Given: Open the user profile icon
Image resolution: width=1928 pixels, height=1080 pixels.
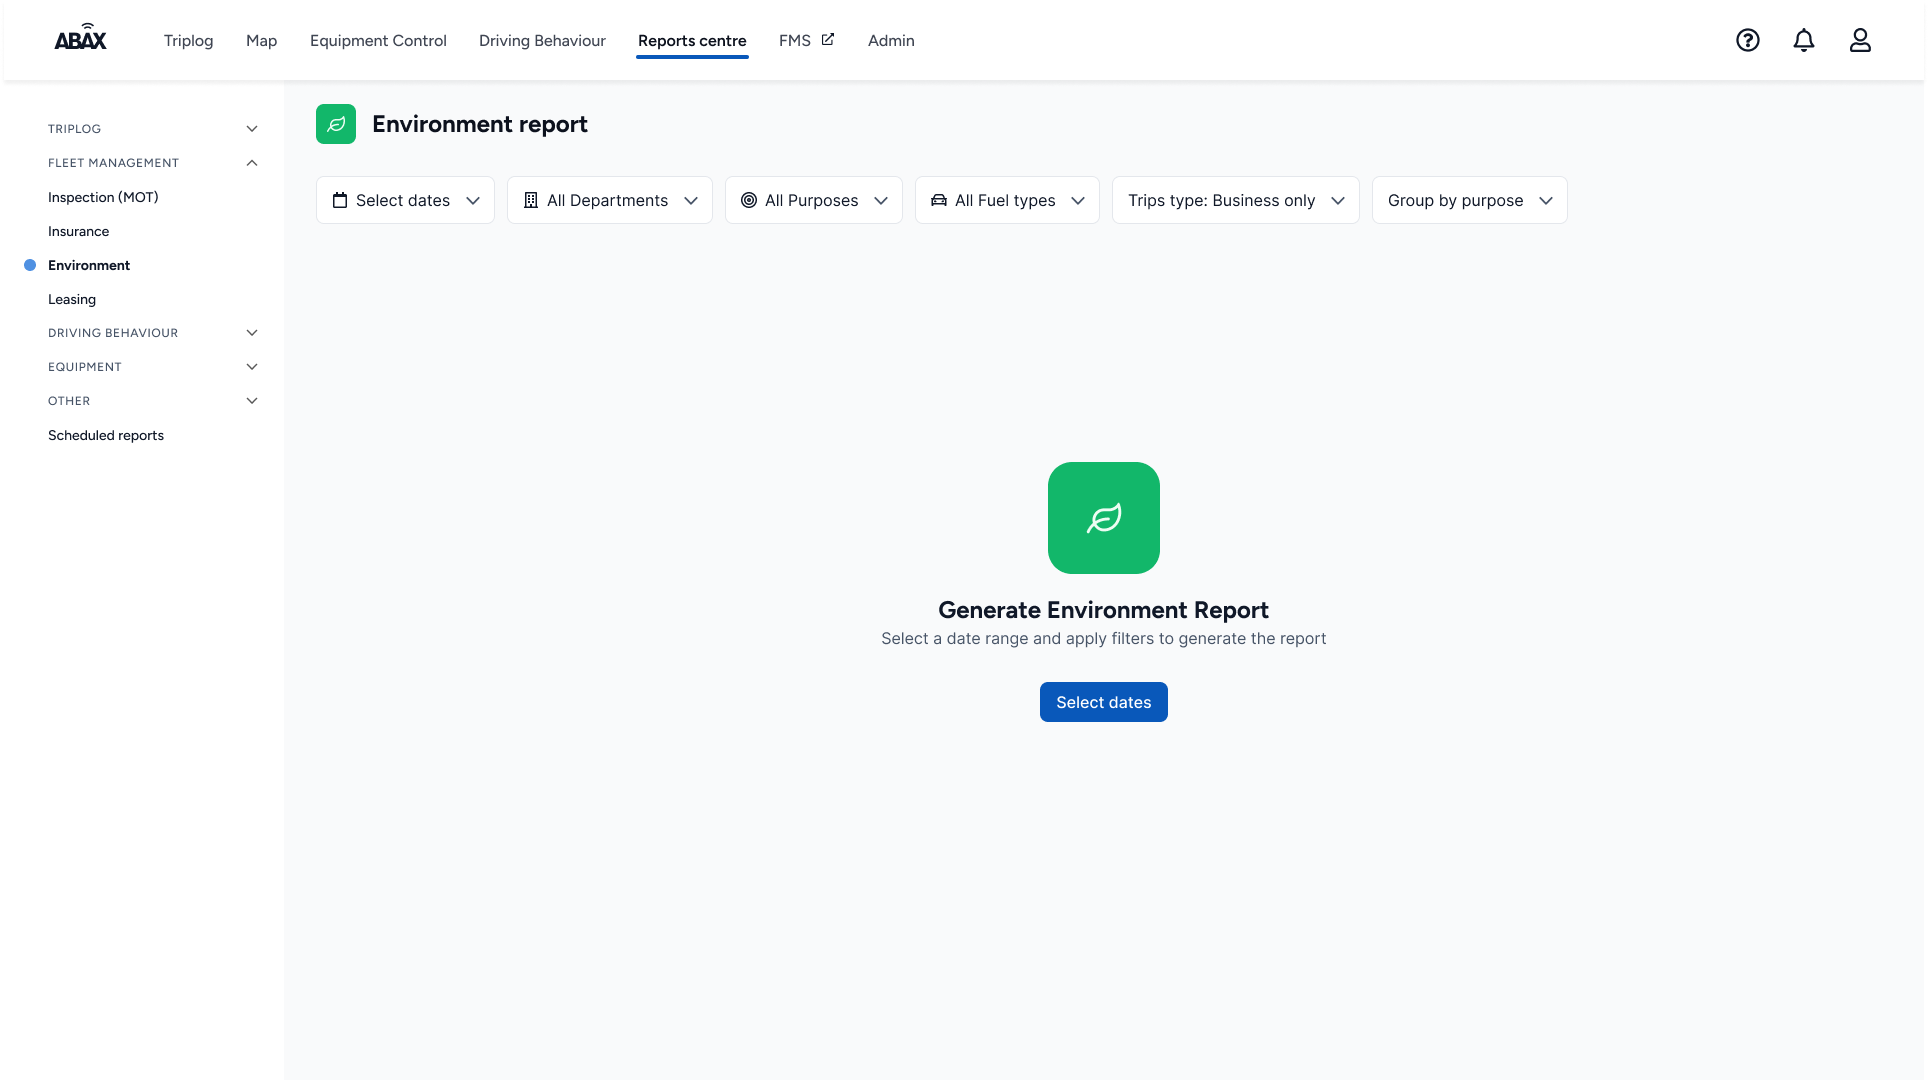Looking at the screenshot, I should (1859, 40).
